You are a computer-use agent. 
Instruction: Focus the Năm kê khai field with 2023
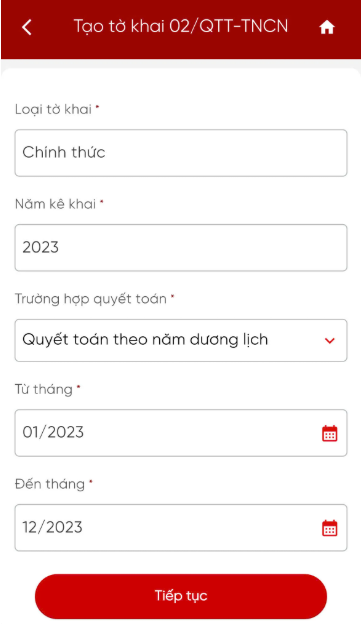181,248
